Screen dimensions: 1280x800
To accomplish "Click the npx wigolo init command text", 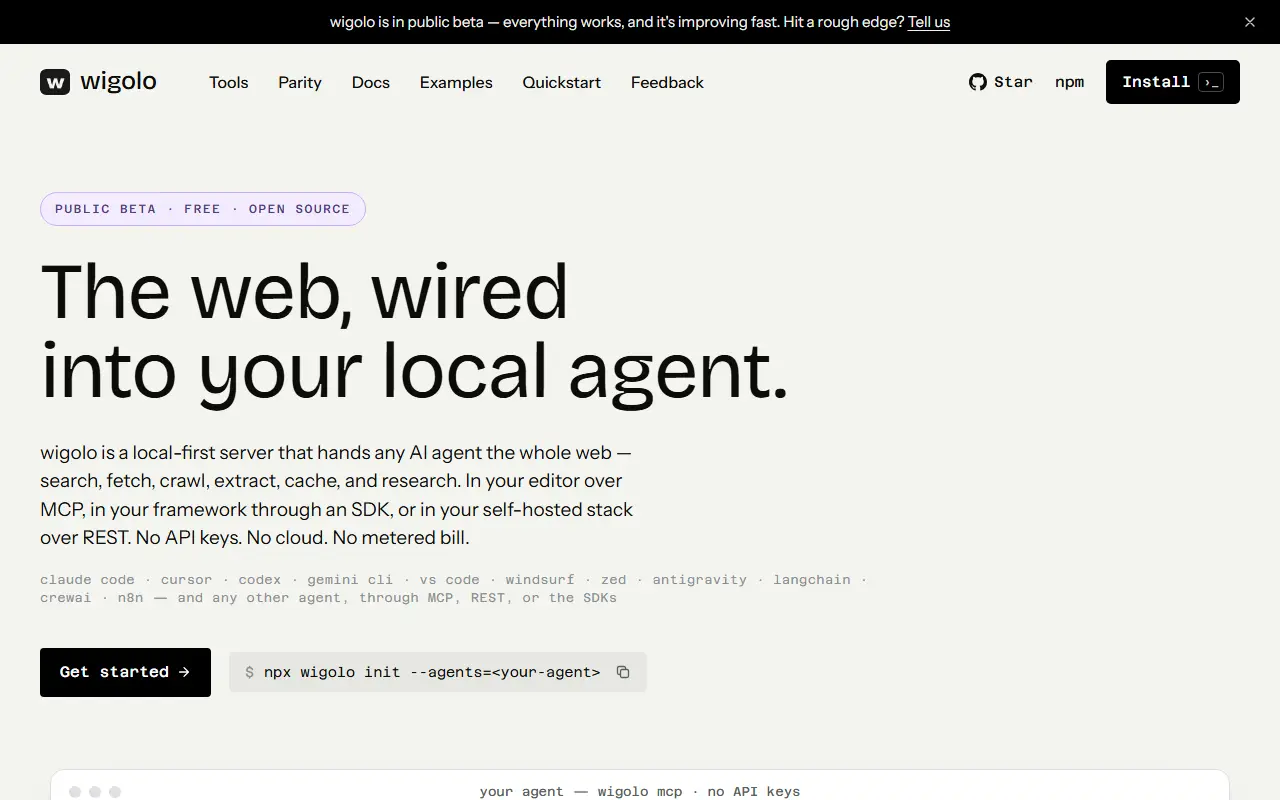I will point(432,672).
